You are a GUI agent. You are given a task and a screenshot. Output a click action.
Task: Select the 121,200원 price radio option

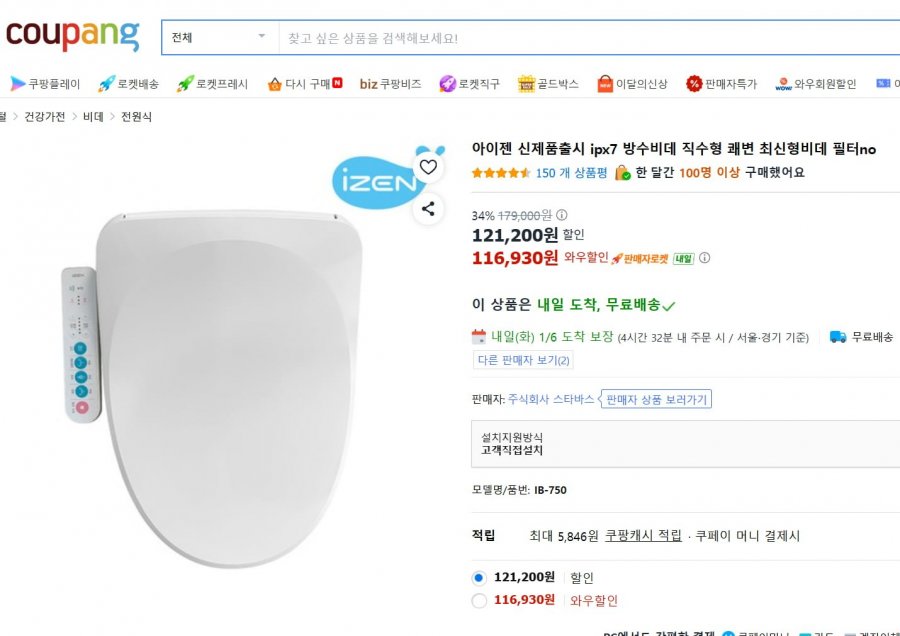[x=479, y=578]
